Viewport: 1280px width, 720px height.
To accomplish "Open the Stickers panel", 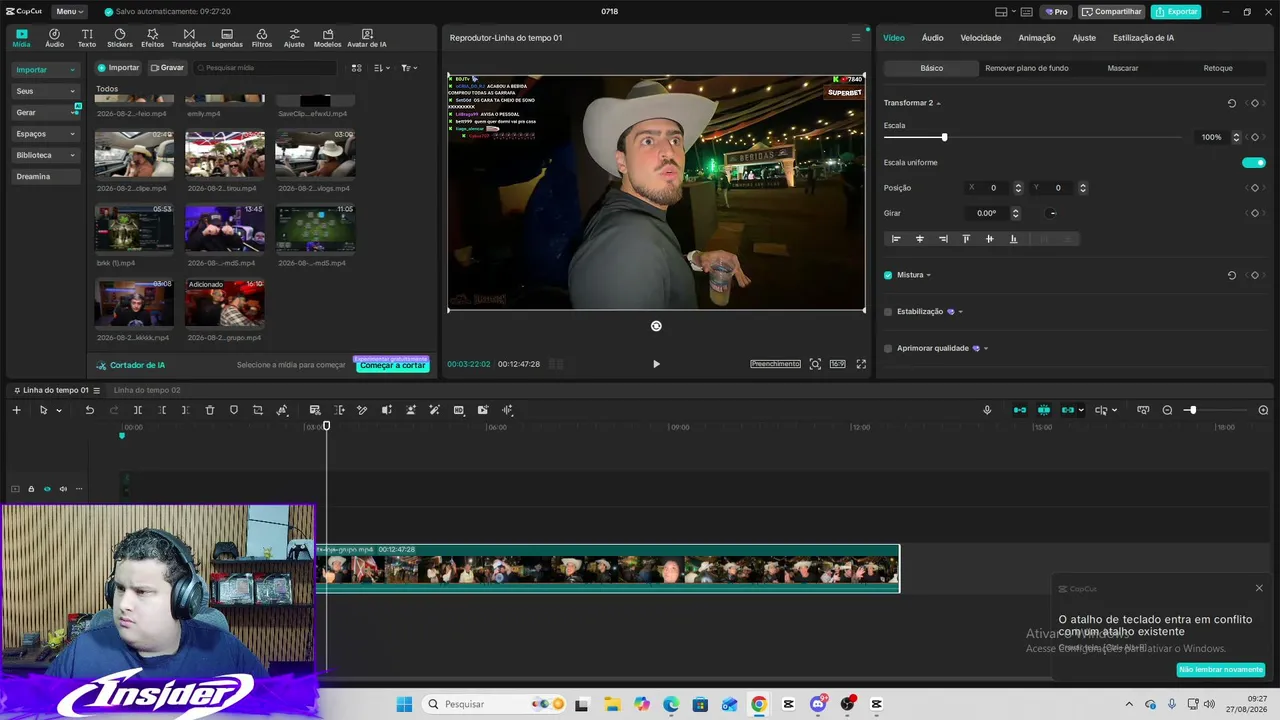I will click(x=120, y=38).
